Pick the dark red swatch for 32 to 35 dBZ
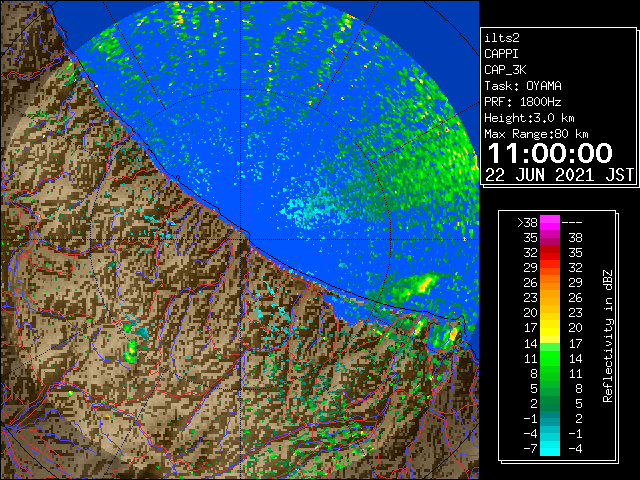 pos(550,253)
